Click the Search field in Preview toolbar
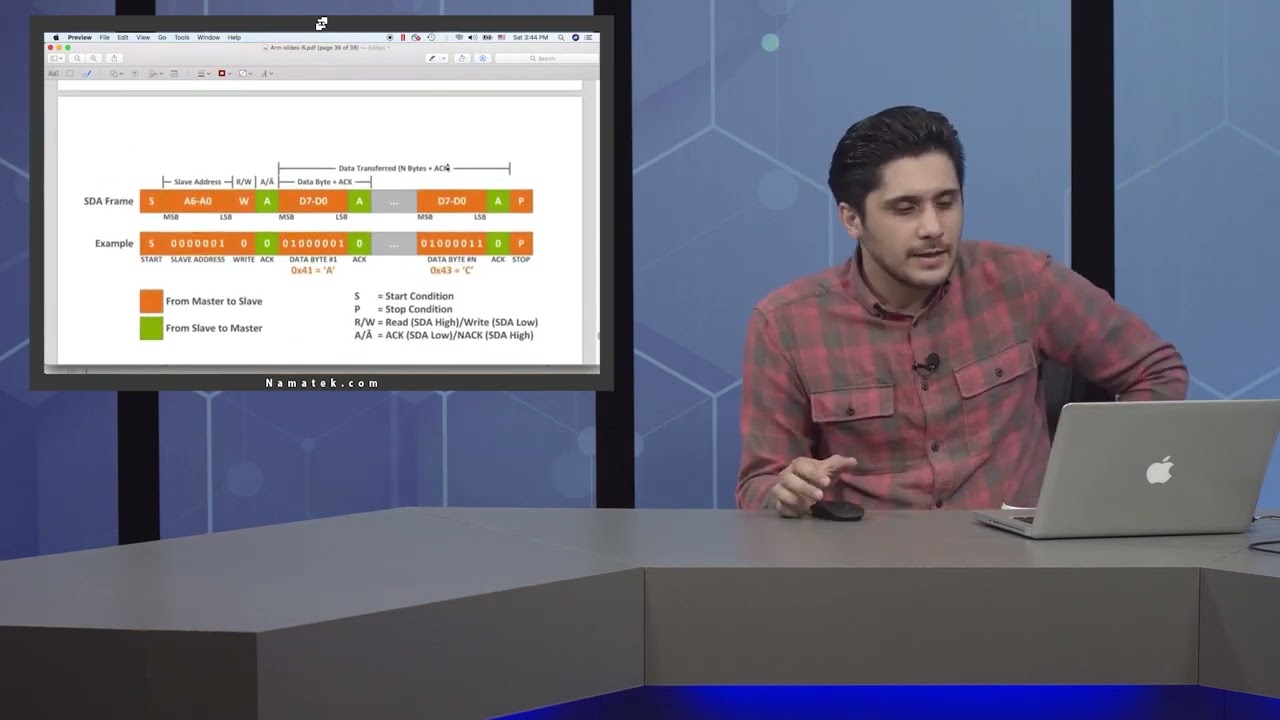The width and height of the screenshot is (1280, 720). click(x=547, y=58)
